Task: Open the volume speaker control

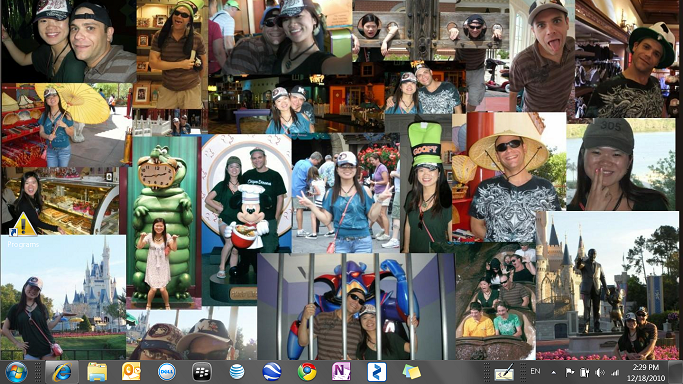Action: [x=600, y=372]
